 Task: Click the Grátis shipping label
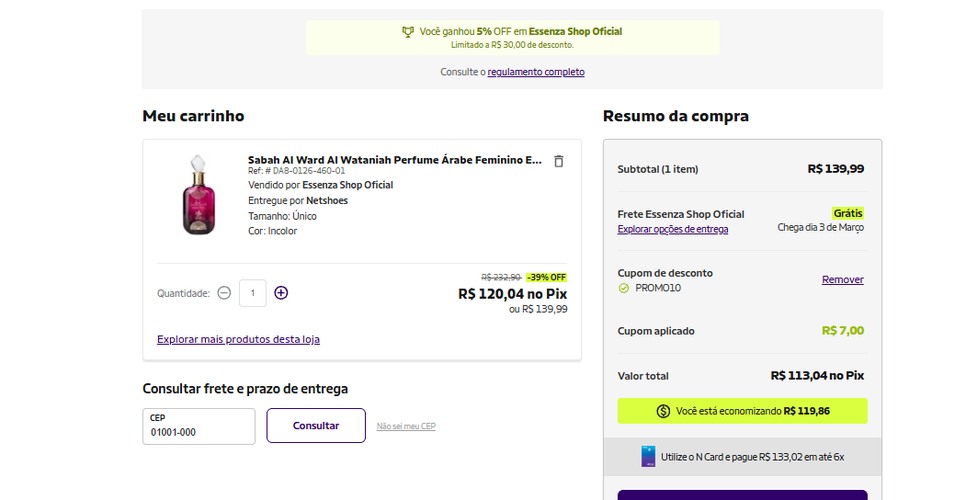pos(848,213)
